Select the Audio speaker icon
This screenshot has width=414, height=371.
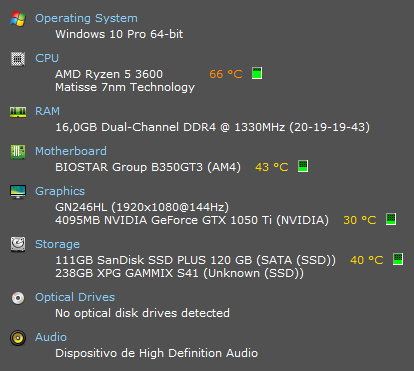[x=18, y=338]
